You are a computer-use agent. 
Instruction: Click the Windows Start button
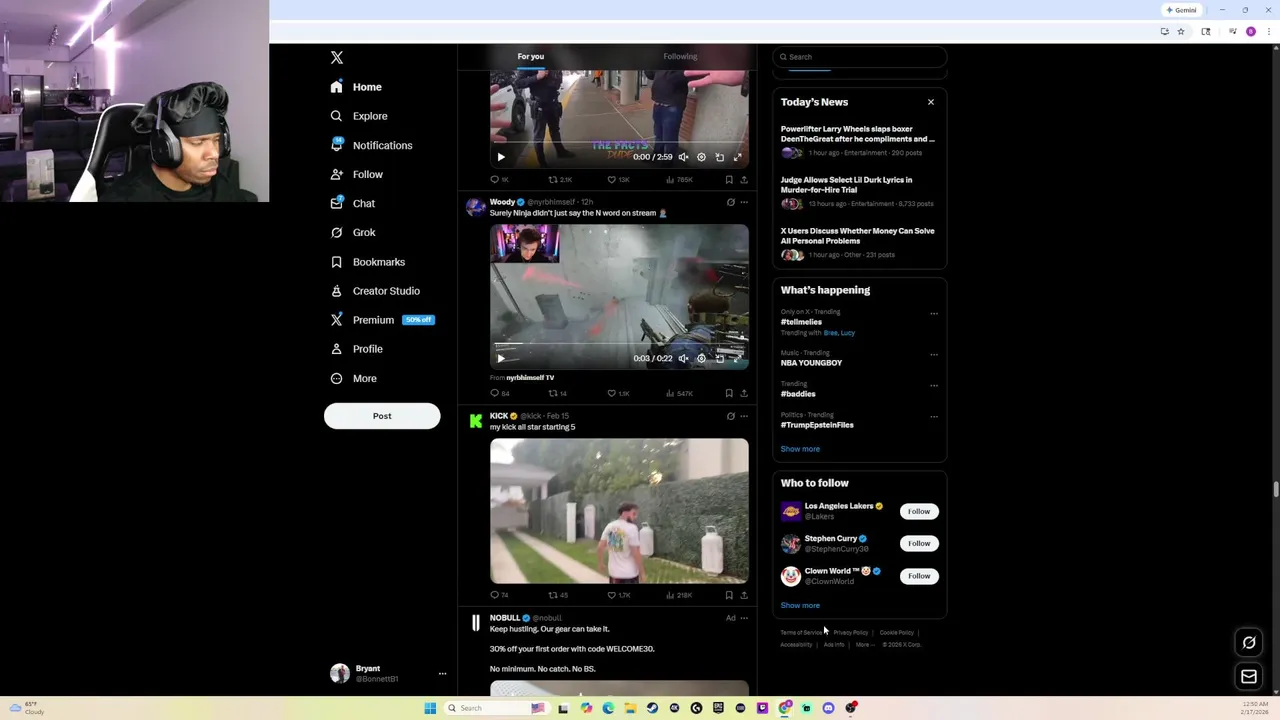[430, 708]
